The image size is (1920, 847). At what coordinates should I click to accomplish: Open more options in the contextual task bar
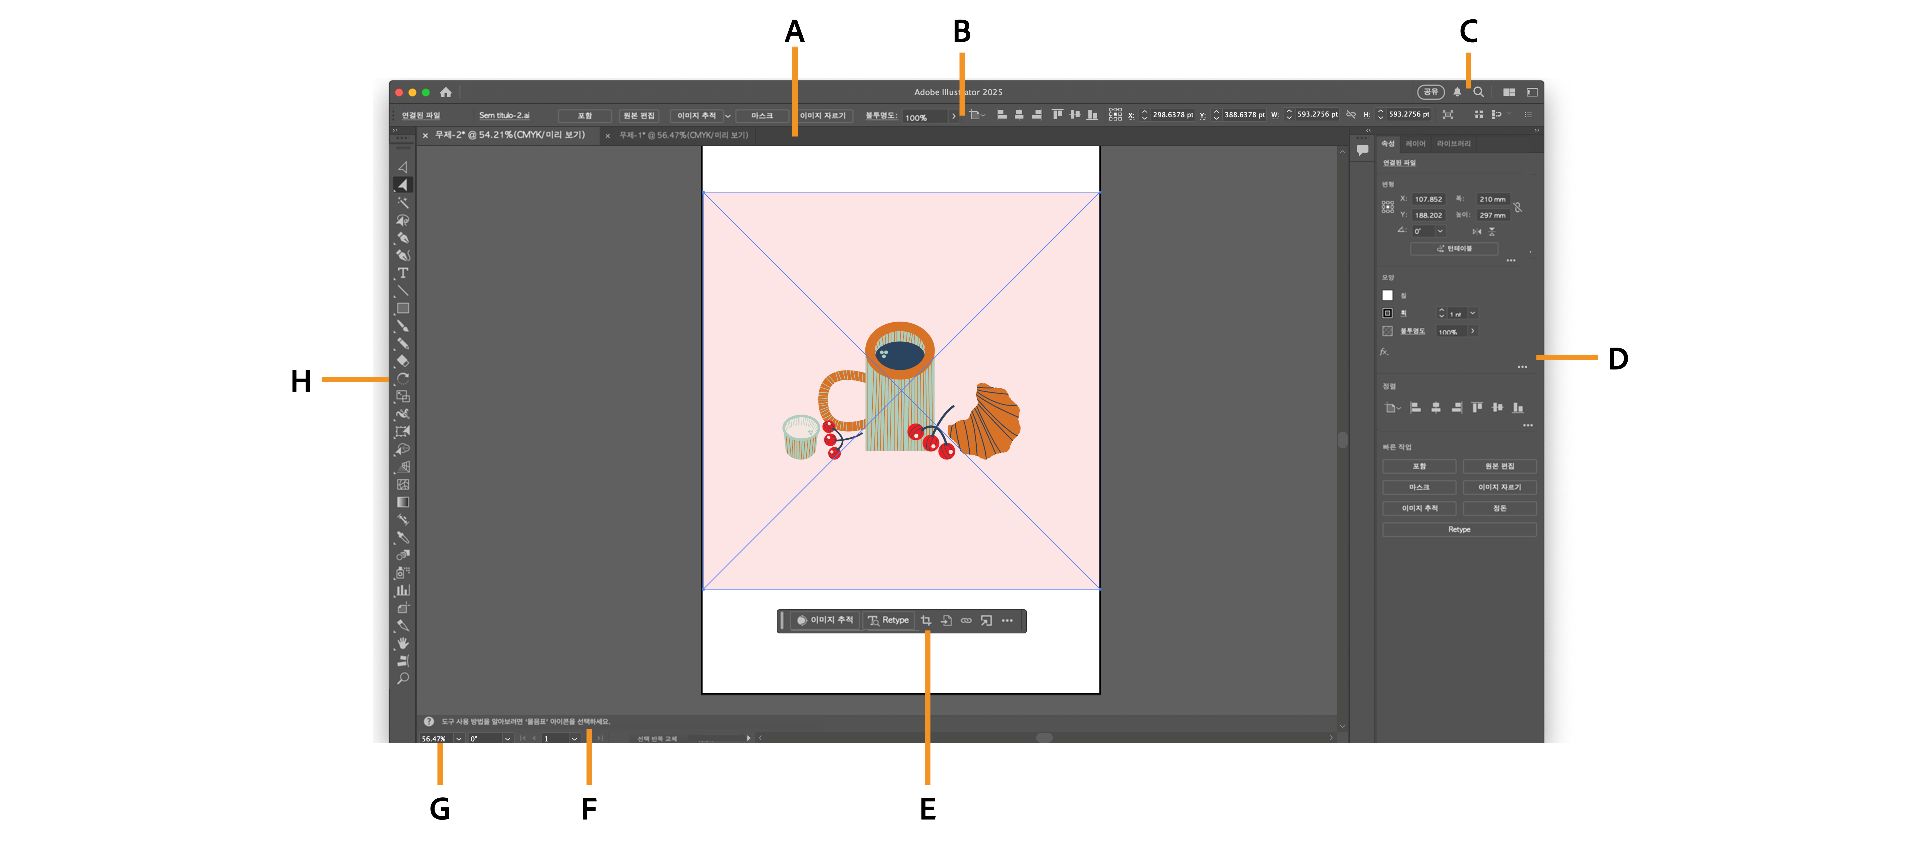tap(1007, 621)
